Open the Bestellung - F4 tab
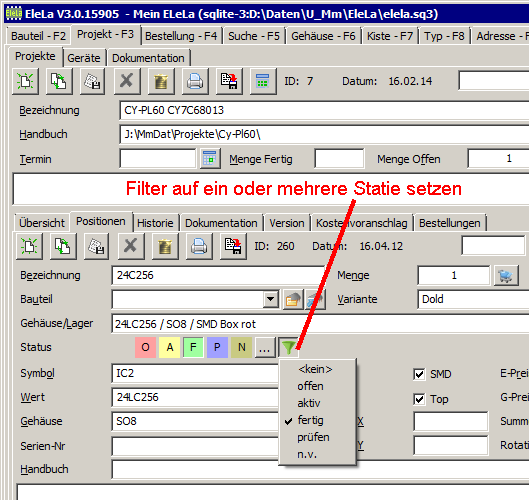Image resolution: width=529 pixels, height=500 pixels. tap(181, 36)
